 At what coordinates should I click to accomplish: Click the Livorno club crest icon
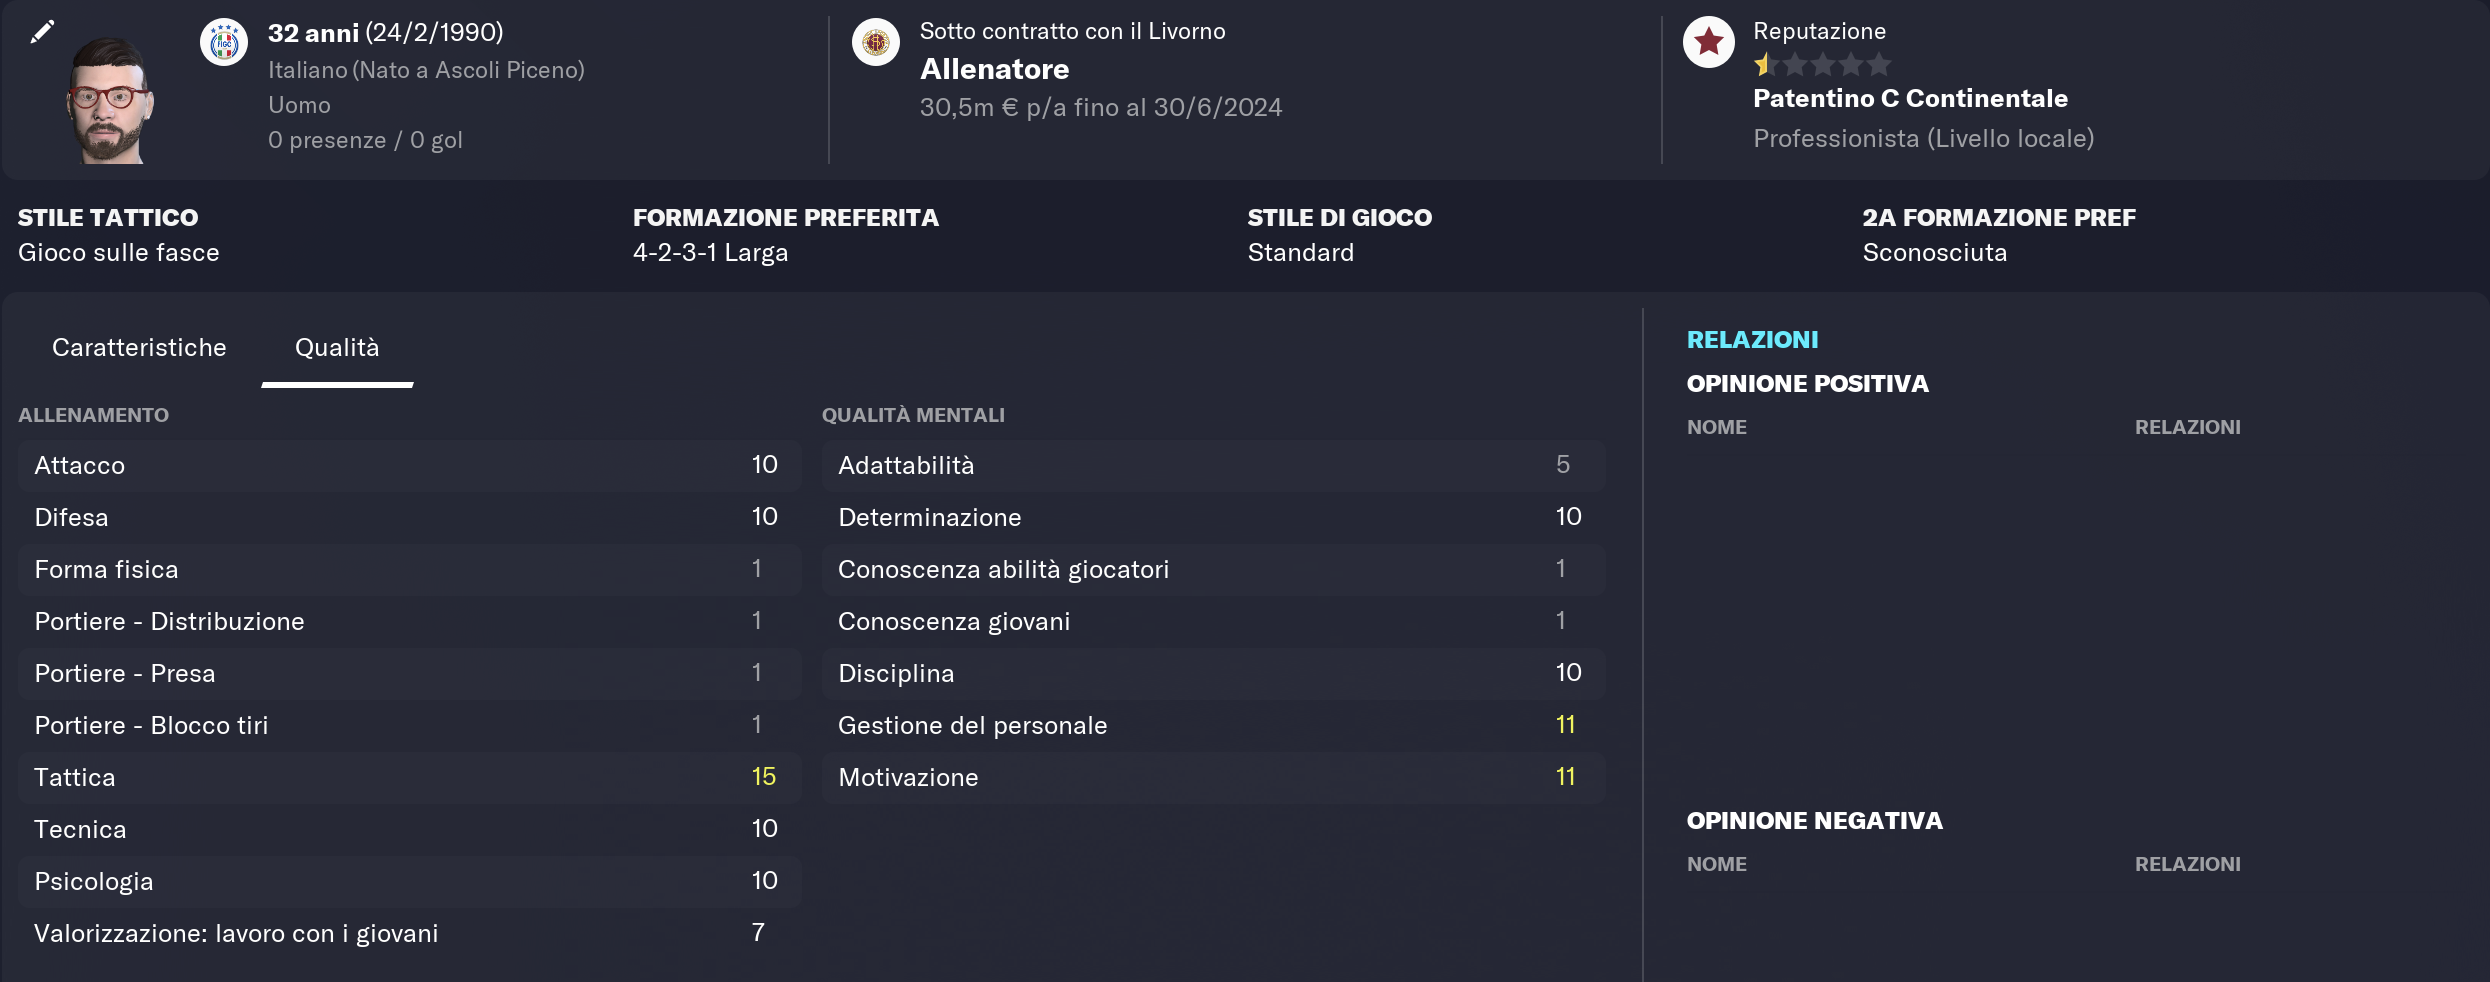tap(876, 43)
